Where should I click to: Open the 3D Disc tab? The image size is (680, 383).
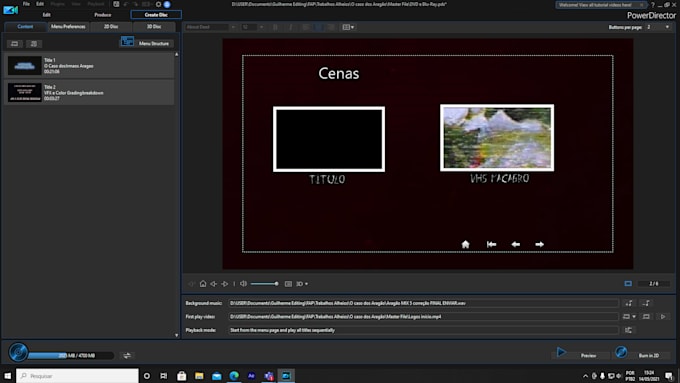(x=154, y=26)
